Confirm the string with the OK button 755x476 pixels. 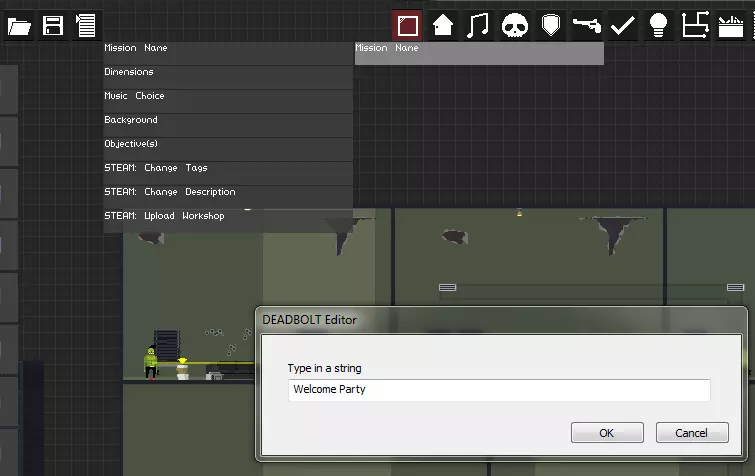(x=607, y=433)
